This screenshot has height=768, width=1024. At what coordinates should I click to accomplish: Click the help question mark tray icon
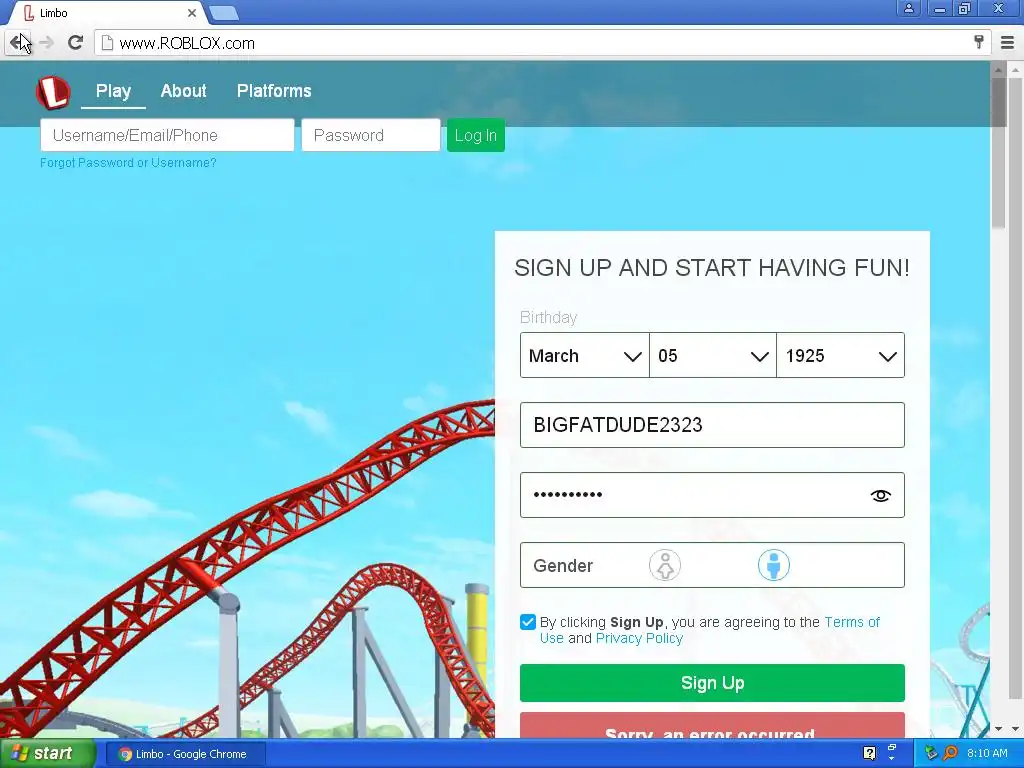869,753
